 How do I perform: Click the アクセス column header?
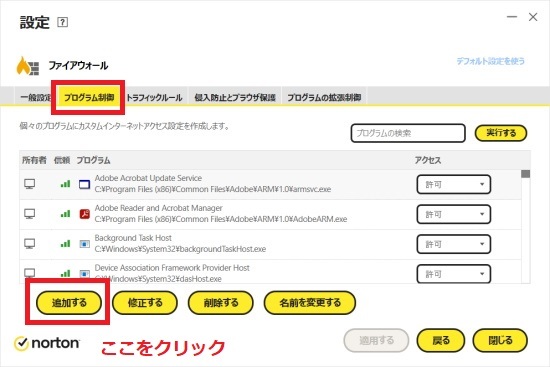tap(428, 160)
